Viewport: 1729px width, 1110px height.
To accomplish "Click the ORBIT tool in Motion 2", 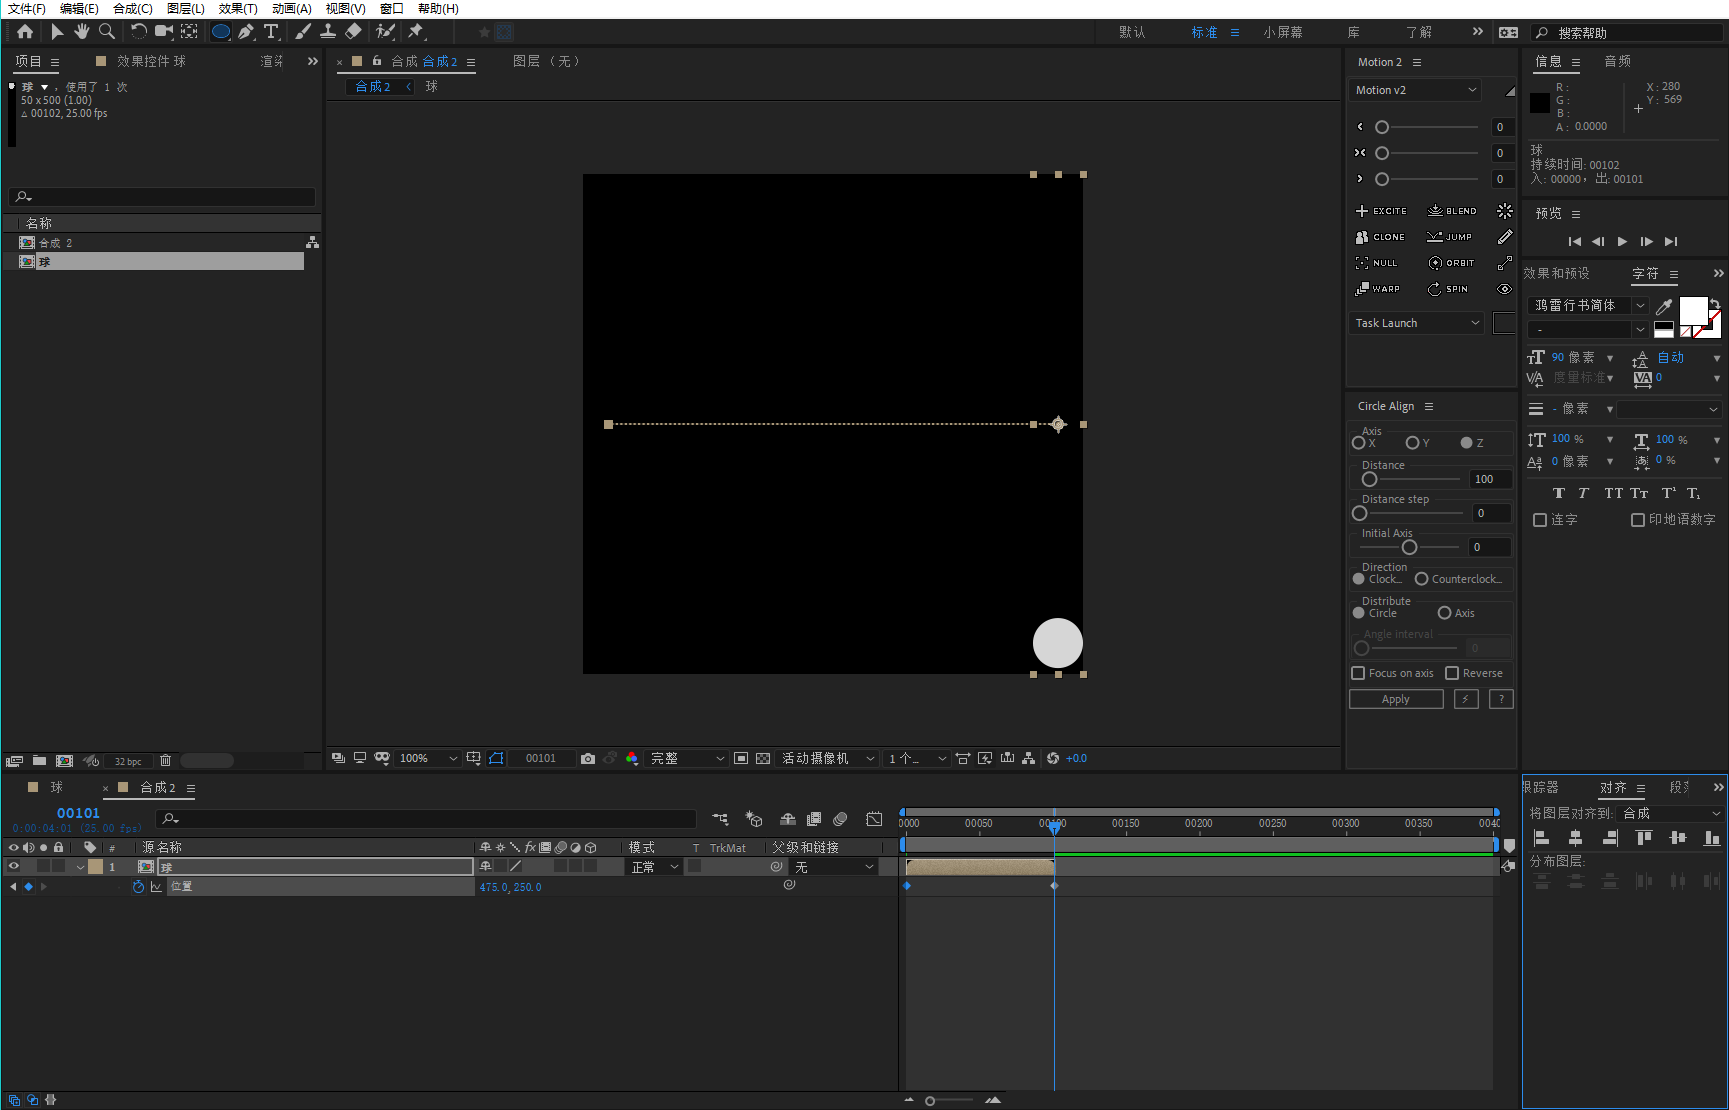I will tap(1451, 263).
